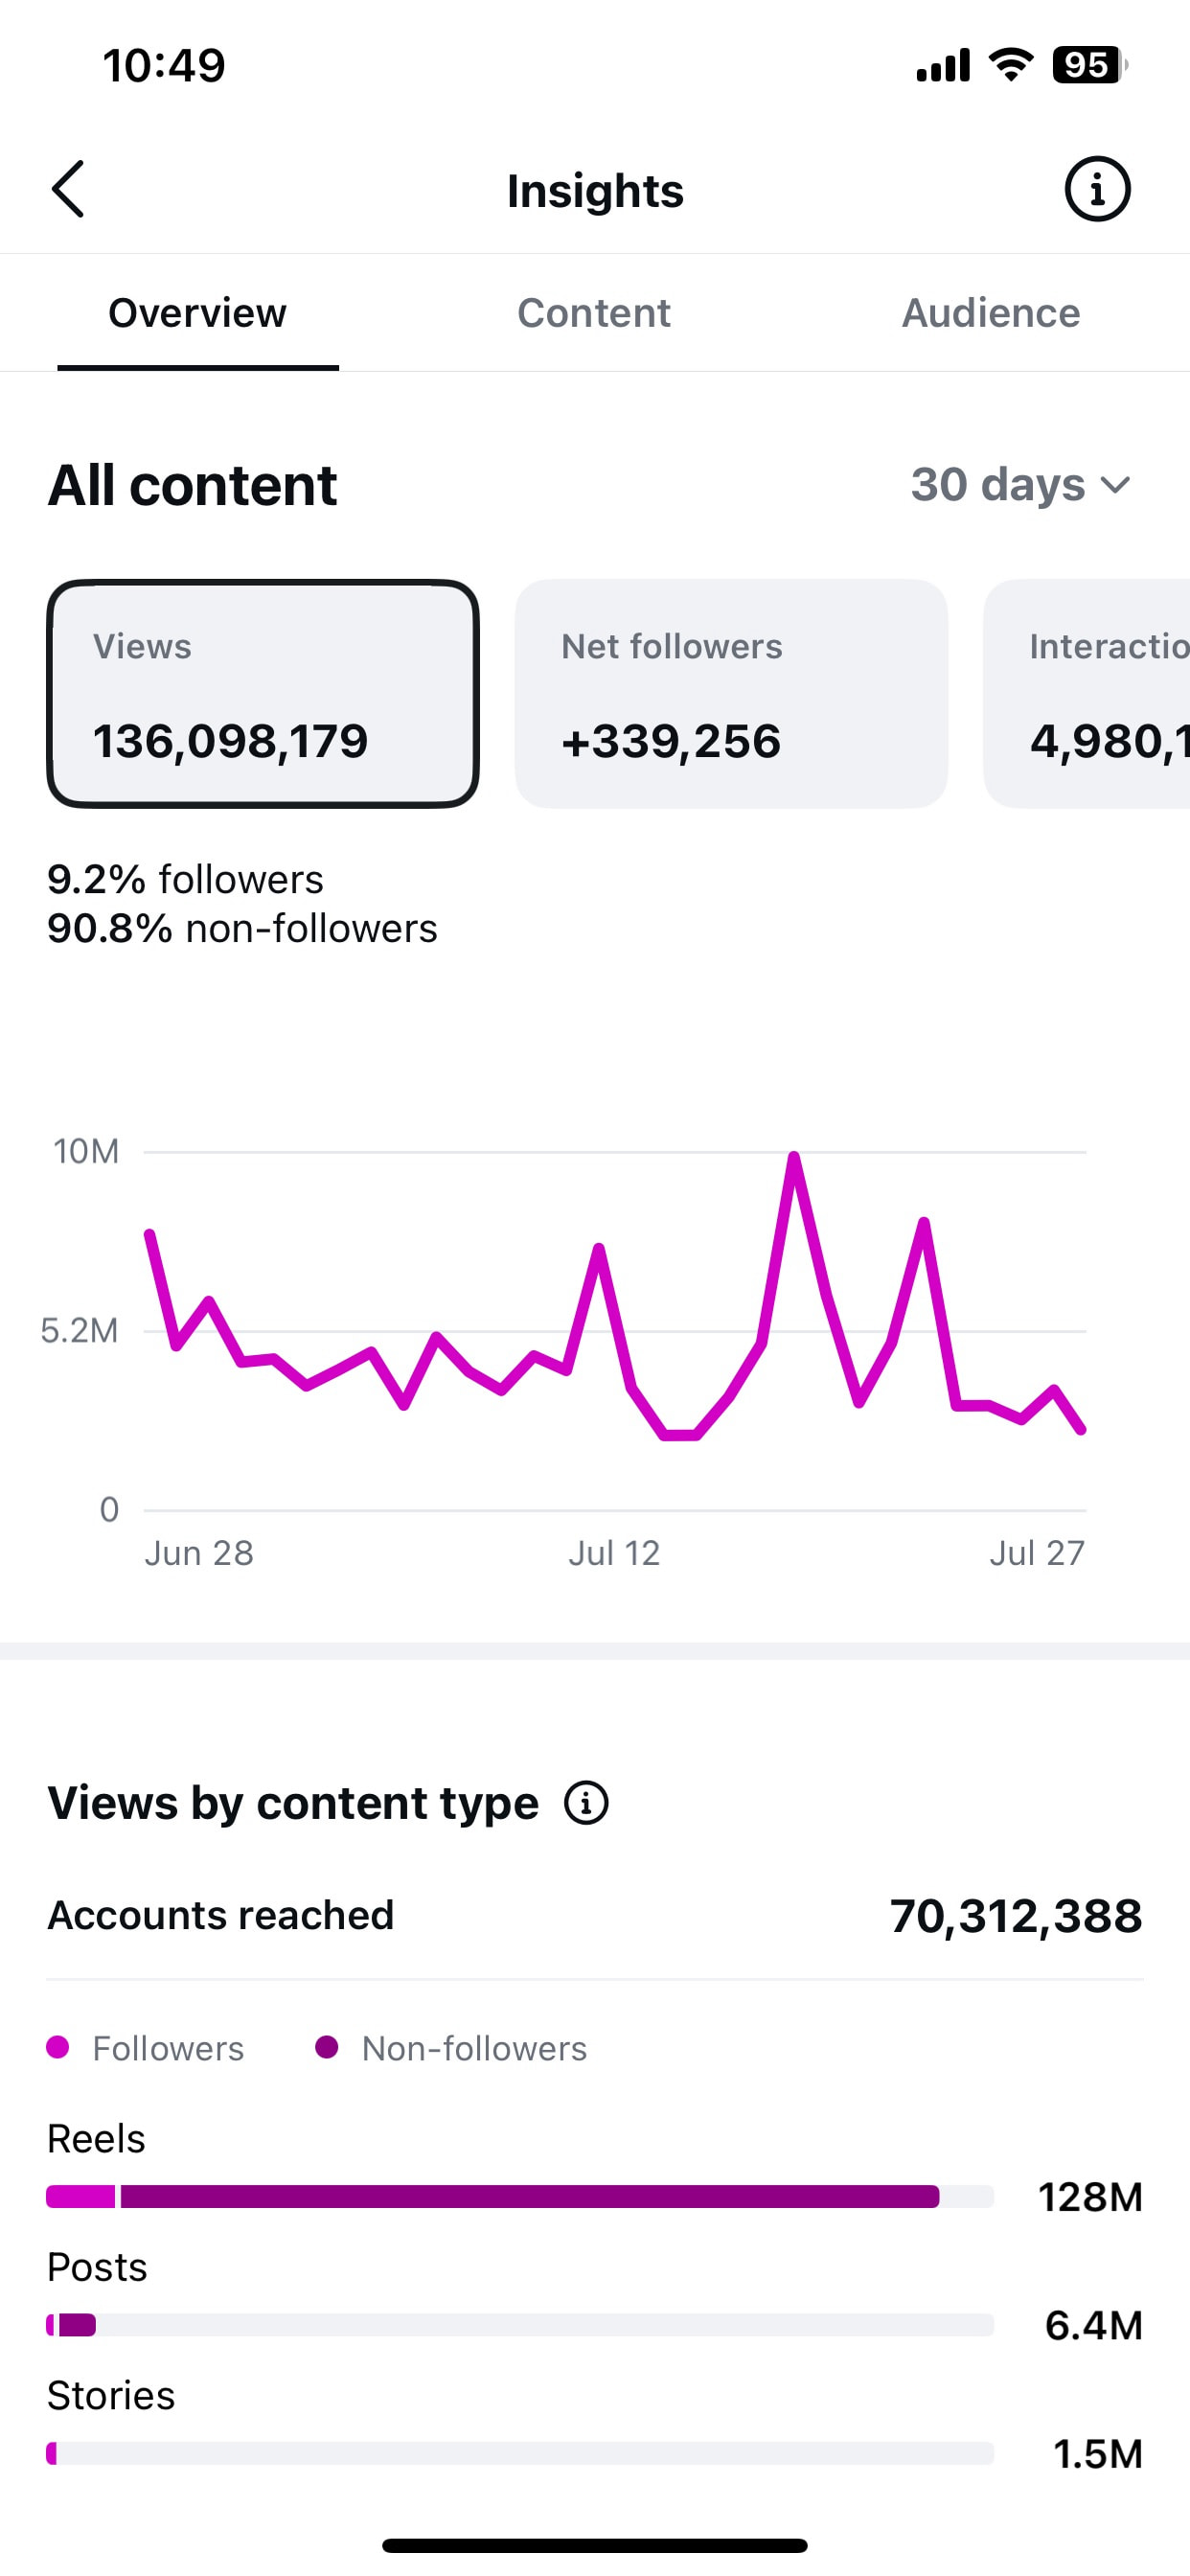Tap the Non-followers legend dot
Viewport: 1190px width, 2576px height.
click(x=326, y=2047)
